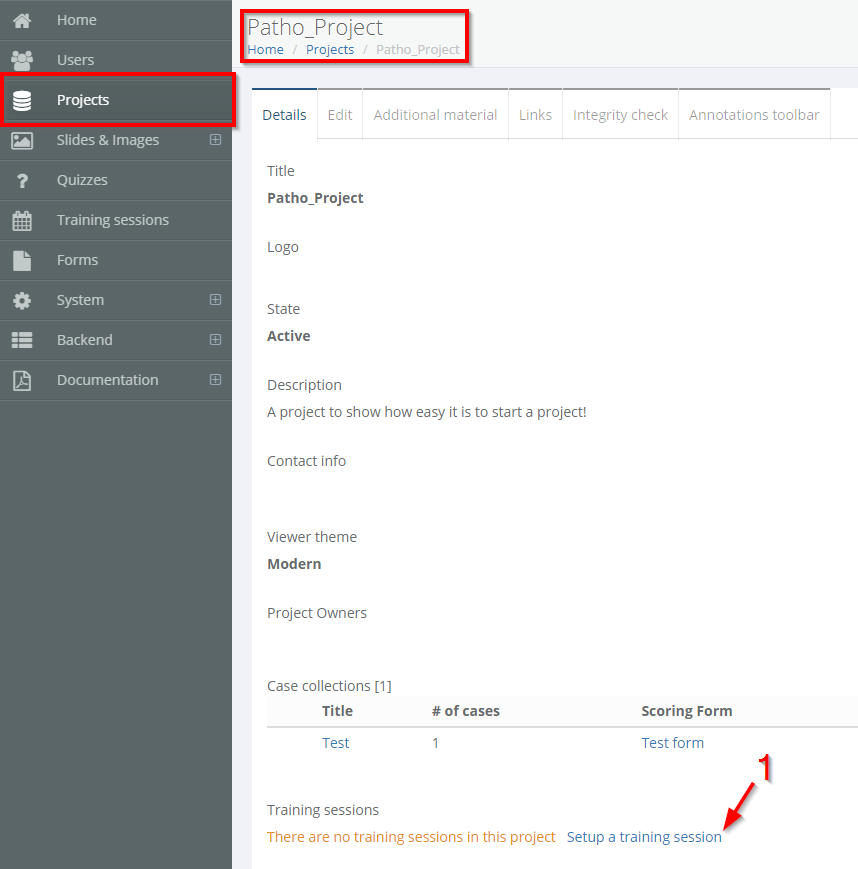Open the Additional material tab
858x869 pixels.
(435, 115)
